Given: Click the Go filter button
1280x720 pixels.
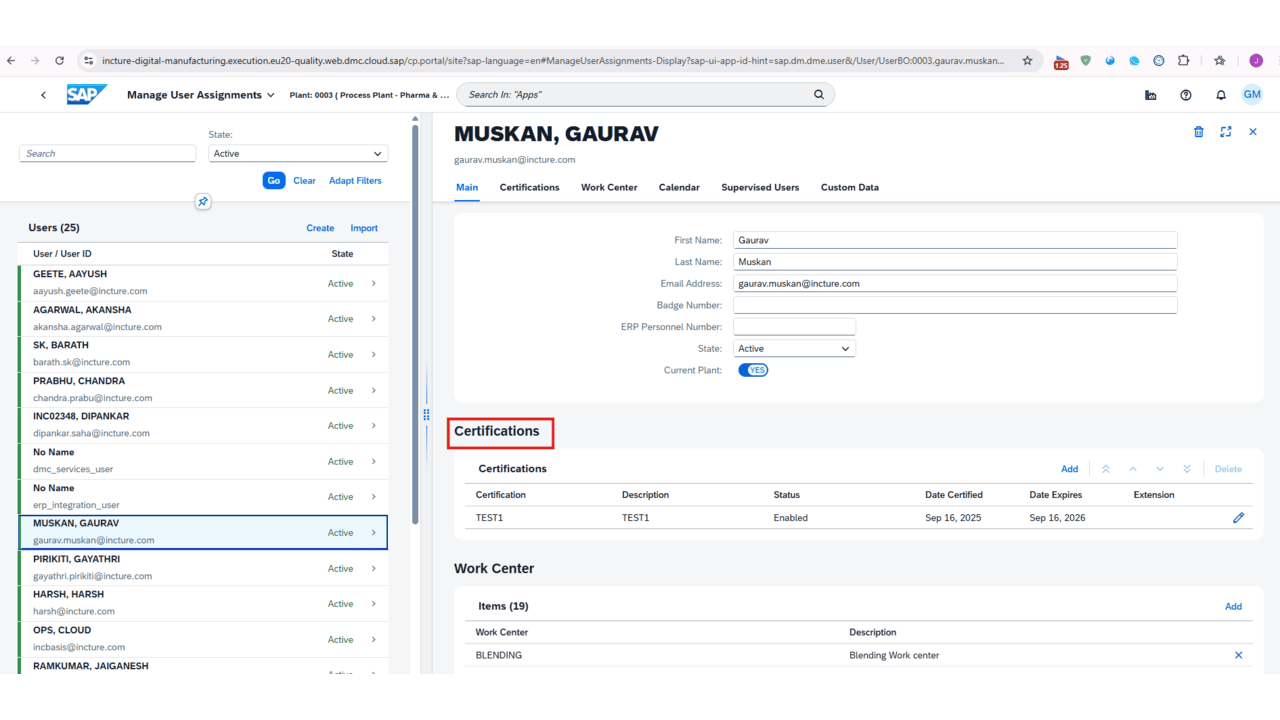Looking at the screenshot, I should [x=273, y=180].
